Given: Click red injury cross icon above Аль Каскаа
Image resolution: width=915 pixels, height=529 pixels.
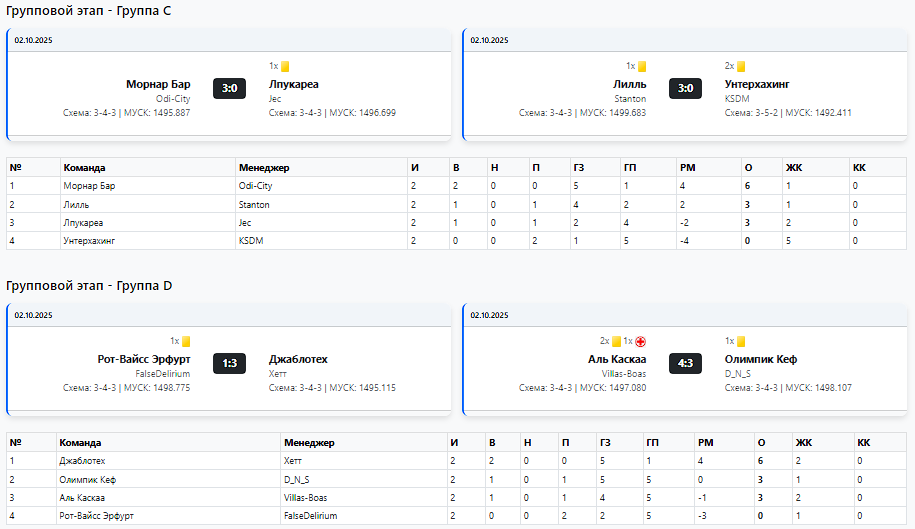Looking at the screenshot, I should coord(641,342).
